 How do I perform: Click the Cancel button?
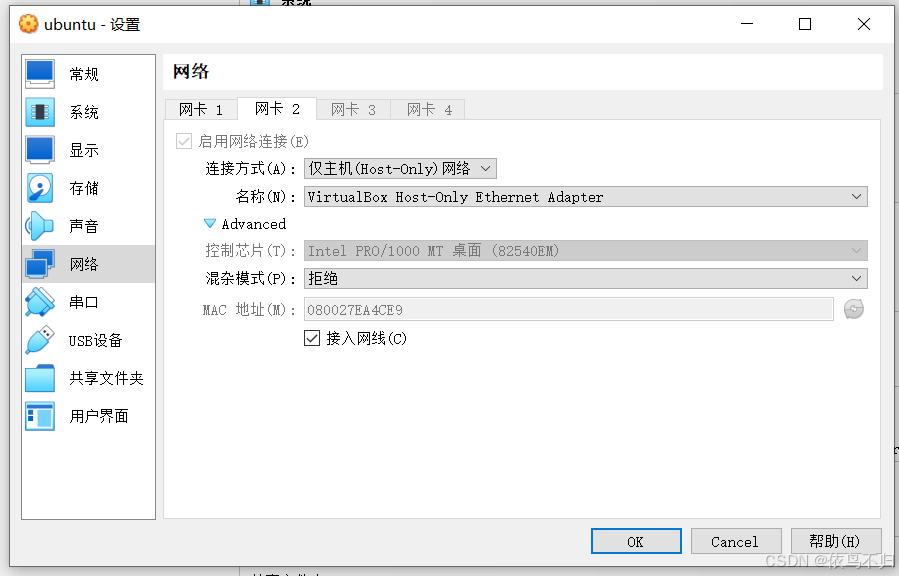point(736,541)
